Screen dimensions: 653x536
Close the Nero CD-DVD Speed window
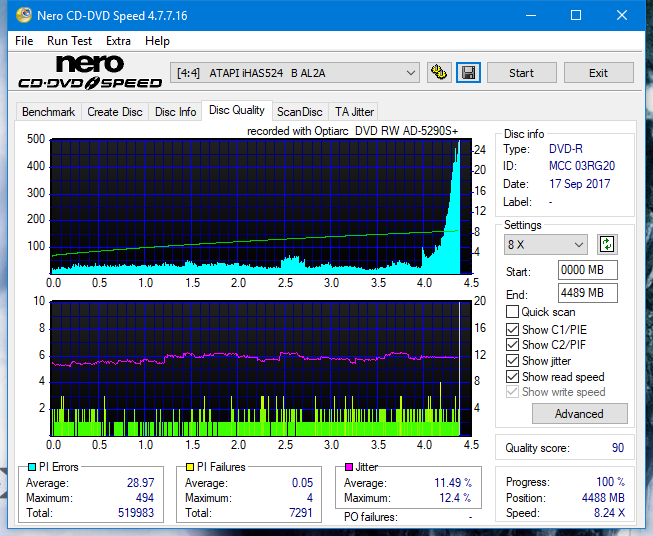tap(622, 15)
